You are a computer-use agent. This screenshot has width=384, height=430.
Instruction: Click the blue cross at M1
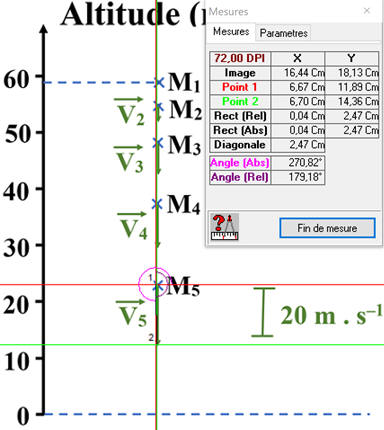pos(159,82)
